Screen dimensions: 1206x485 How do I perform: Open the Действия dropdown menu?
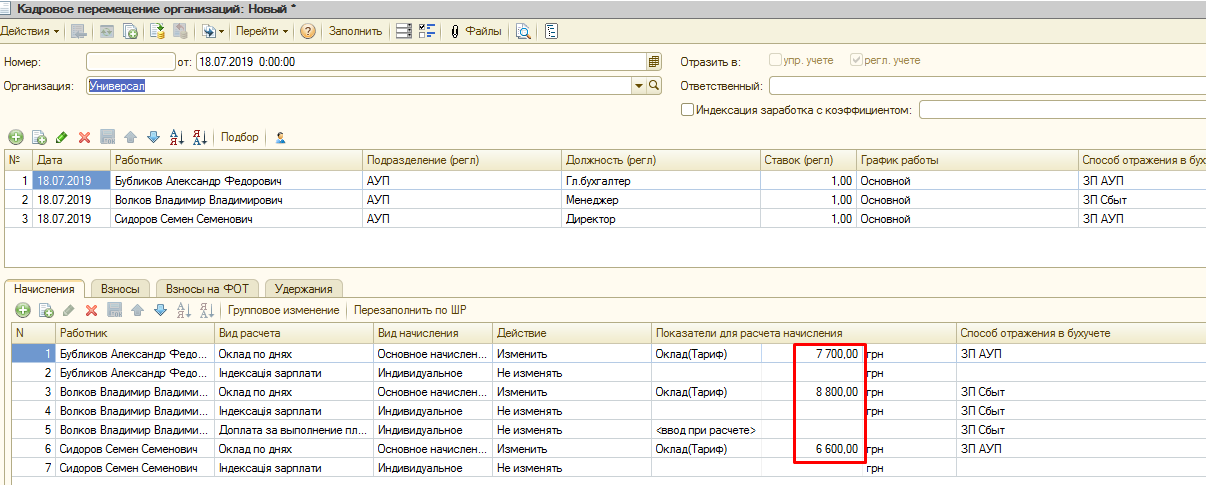pyautogui.click(x=30, y=31)
